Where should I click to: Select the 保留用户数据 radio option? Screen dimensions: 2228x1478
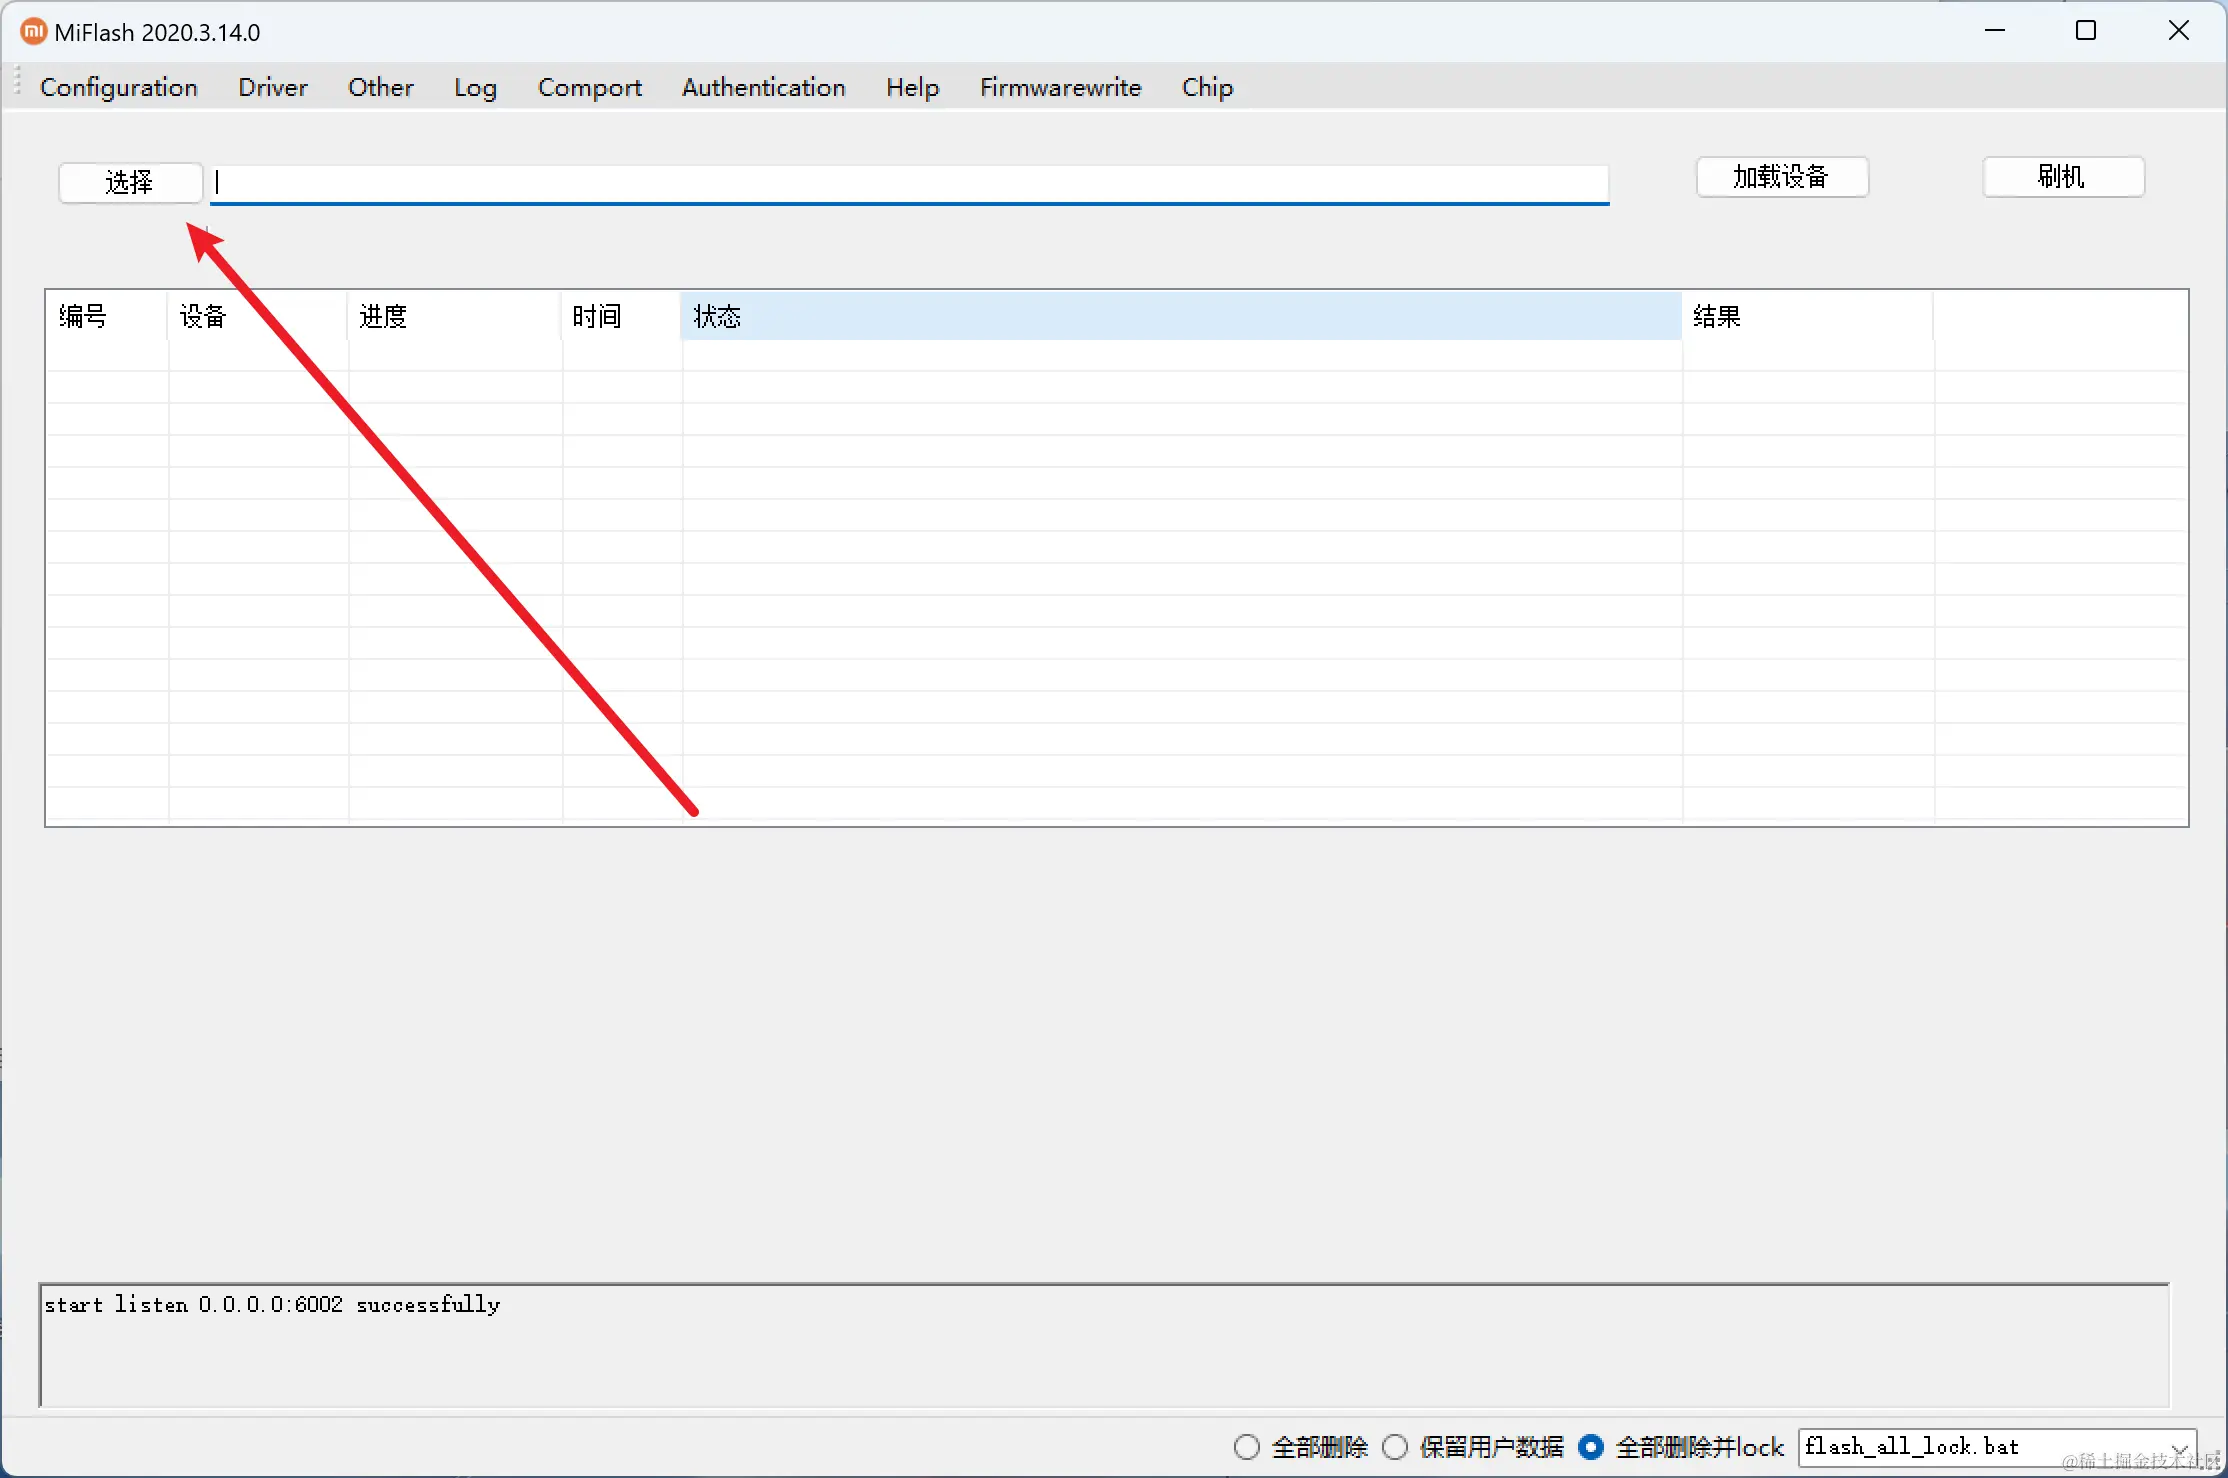[x=1395, y=1447]
